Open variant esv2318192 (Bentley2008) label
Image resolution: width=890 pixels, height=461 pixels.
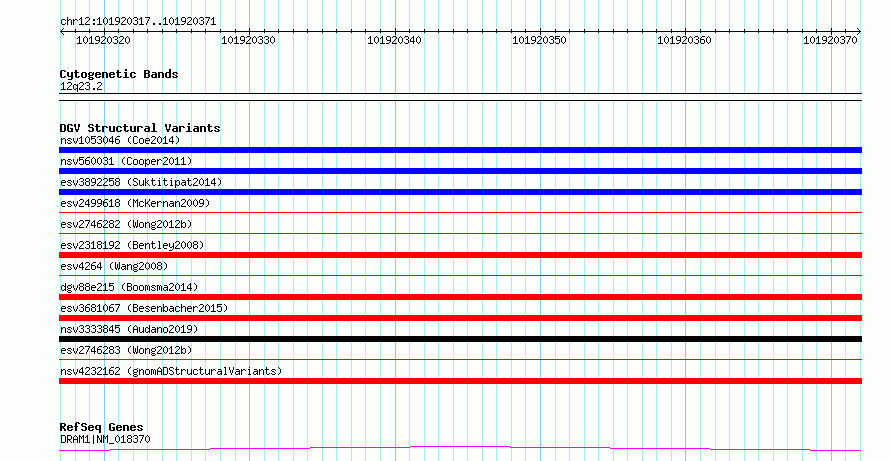click(132, 245)
